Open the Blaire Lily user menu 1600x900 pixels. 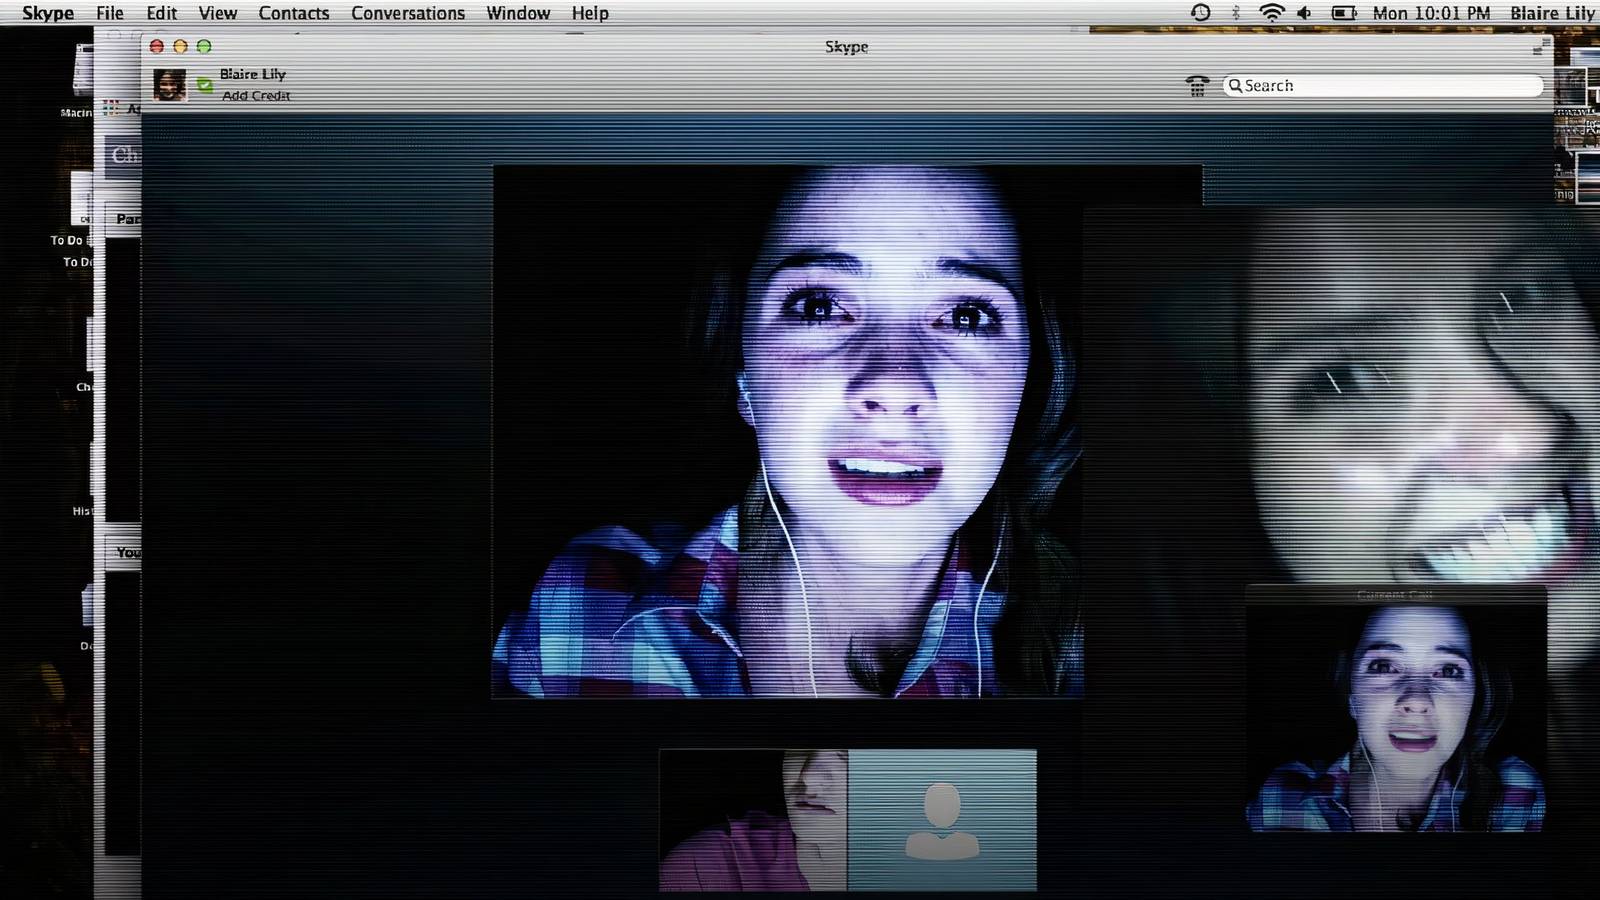pyautogui.click(x=1551, y=13)
